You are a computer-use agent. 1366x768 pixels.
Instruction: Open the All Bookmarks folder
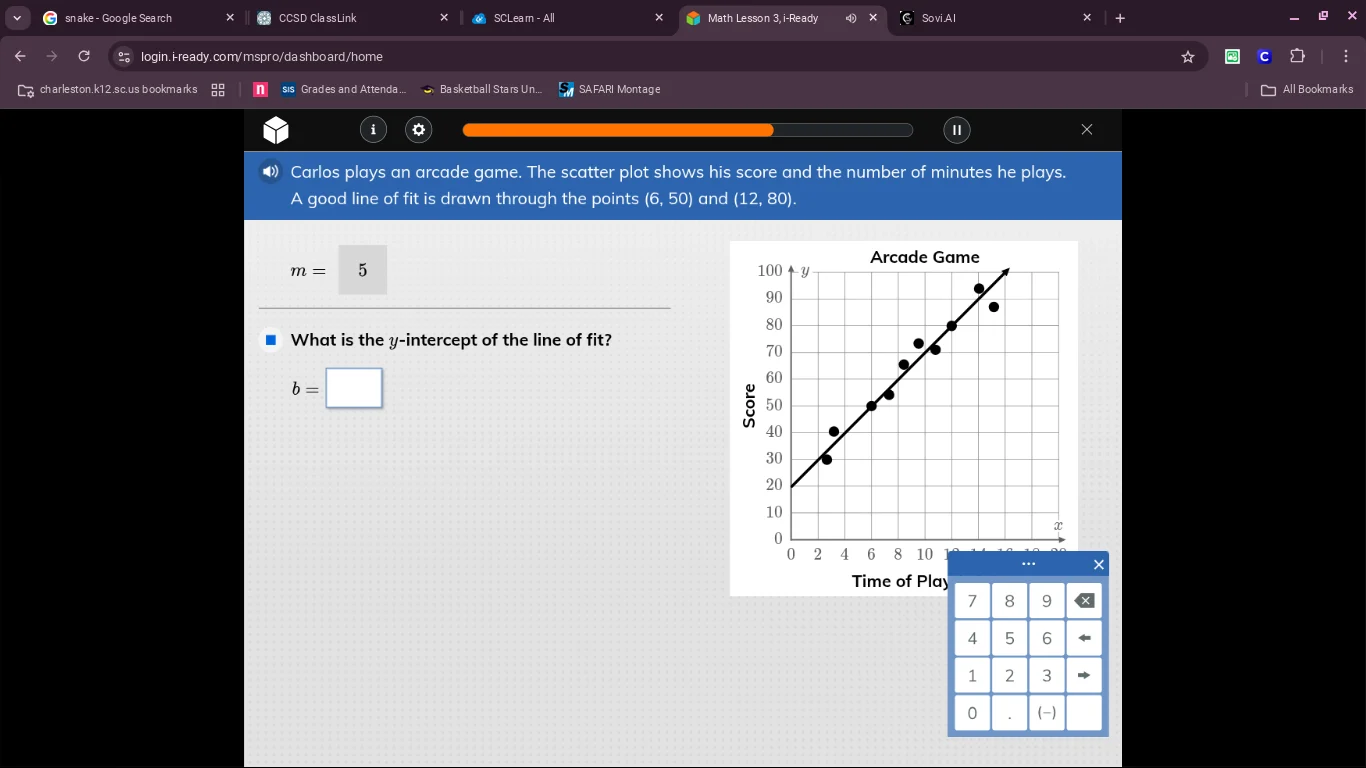coord(1307,90)
